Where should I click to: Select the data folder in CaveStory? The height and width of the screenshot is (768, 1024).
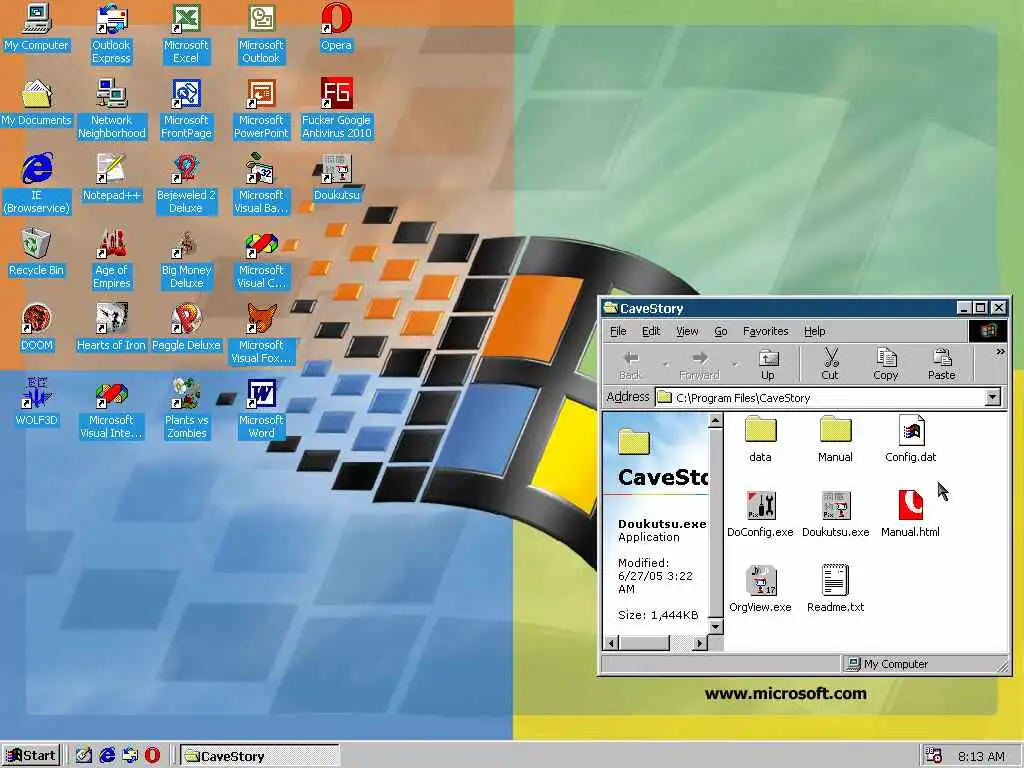point(760,440)
